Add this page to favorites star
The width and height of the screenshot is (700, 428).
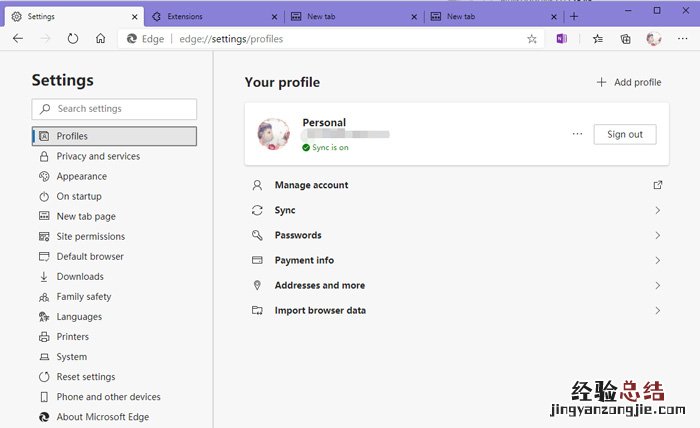coord(532,39)
